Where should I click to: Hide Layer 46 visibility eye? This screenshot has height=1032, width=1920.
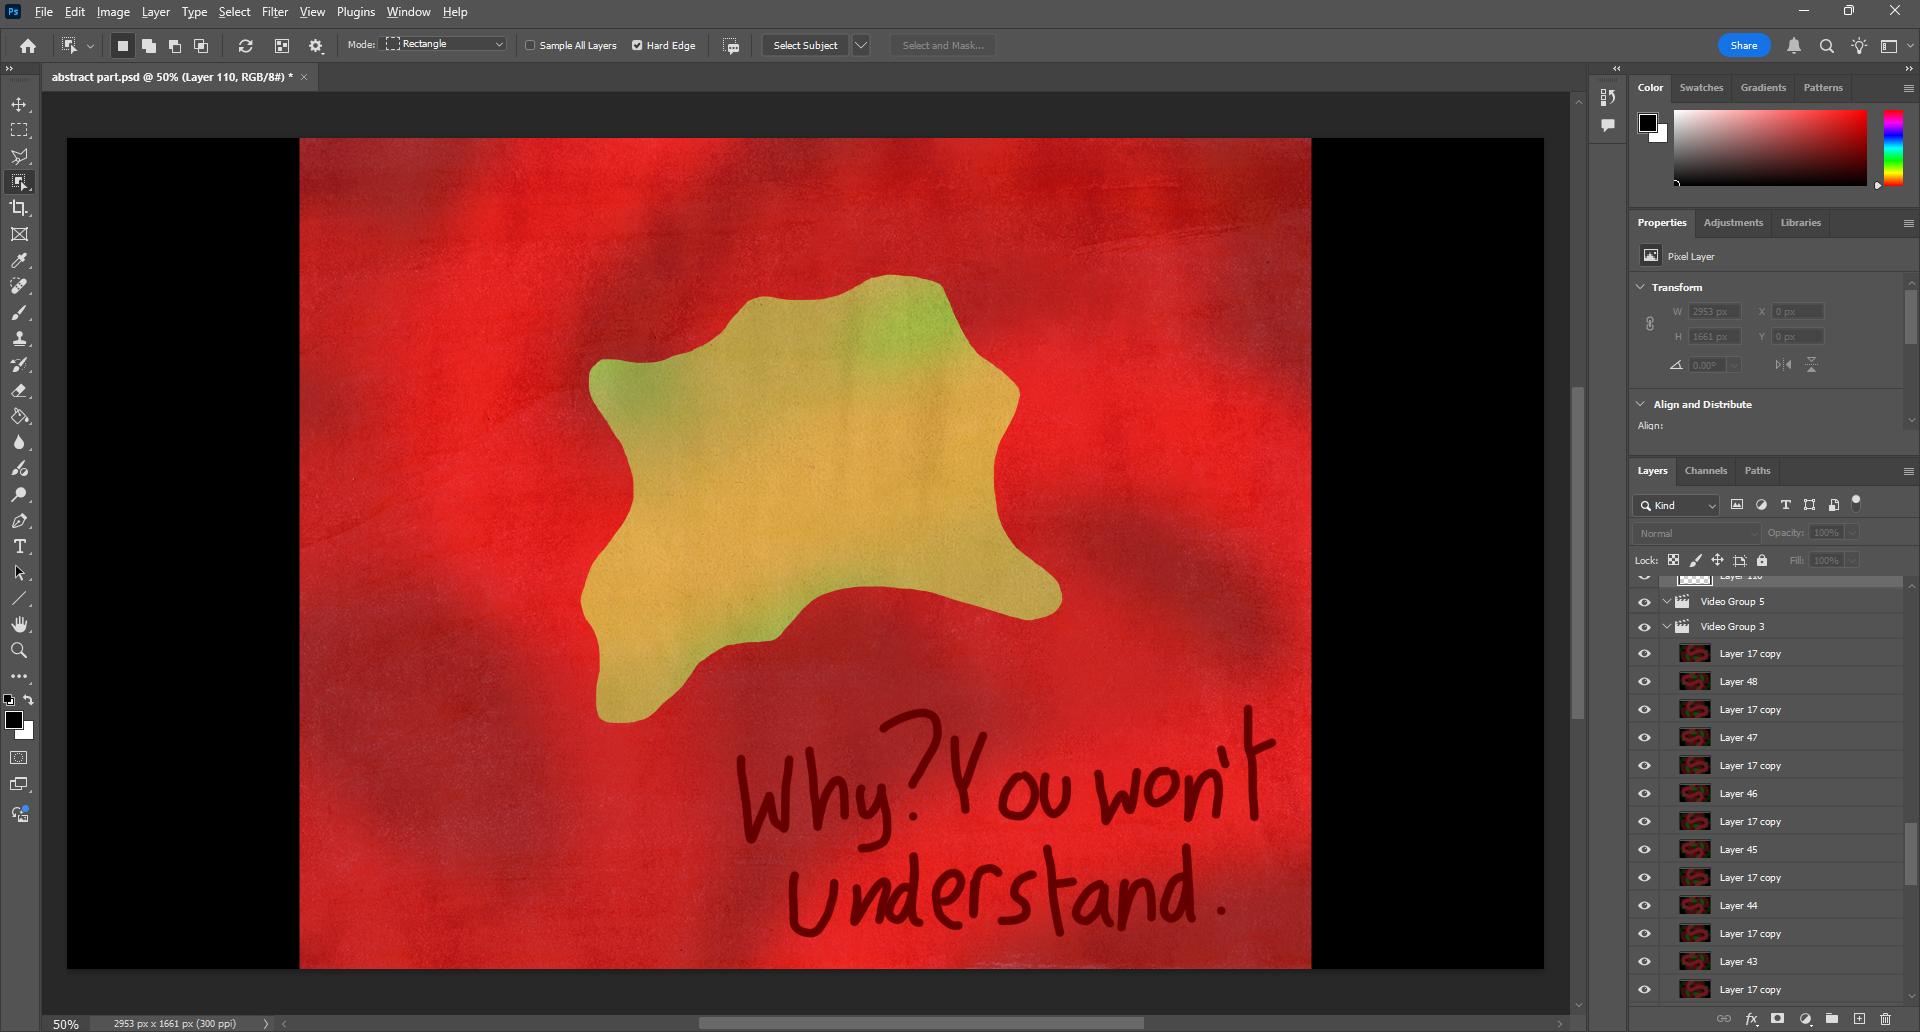[1644, 794]
